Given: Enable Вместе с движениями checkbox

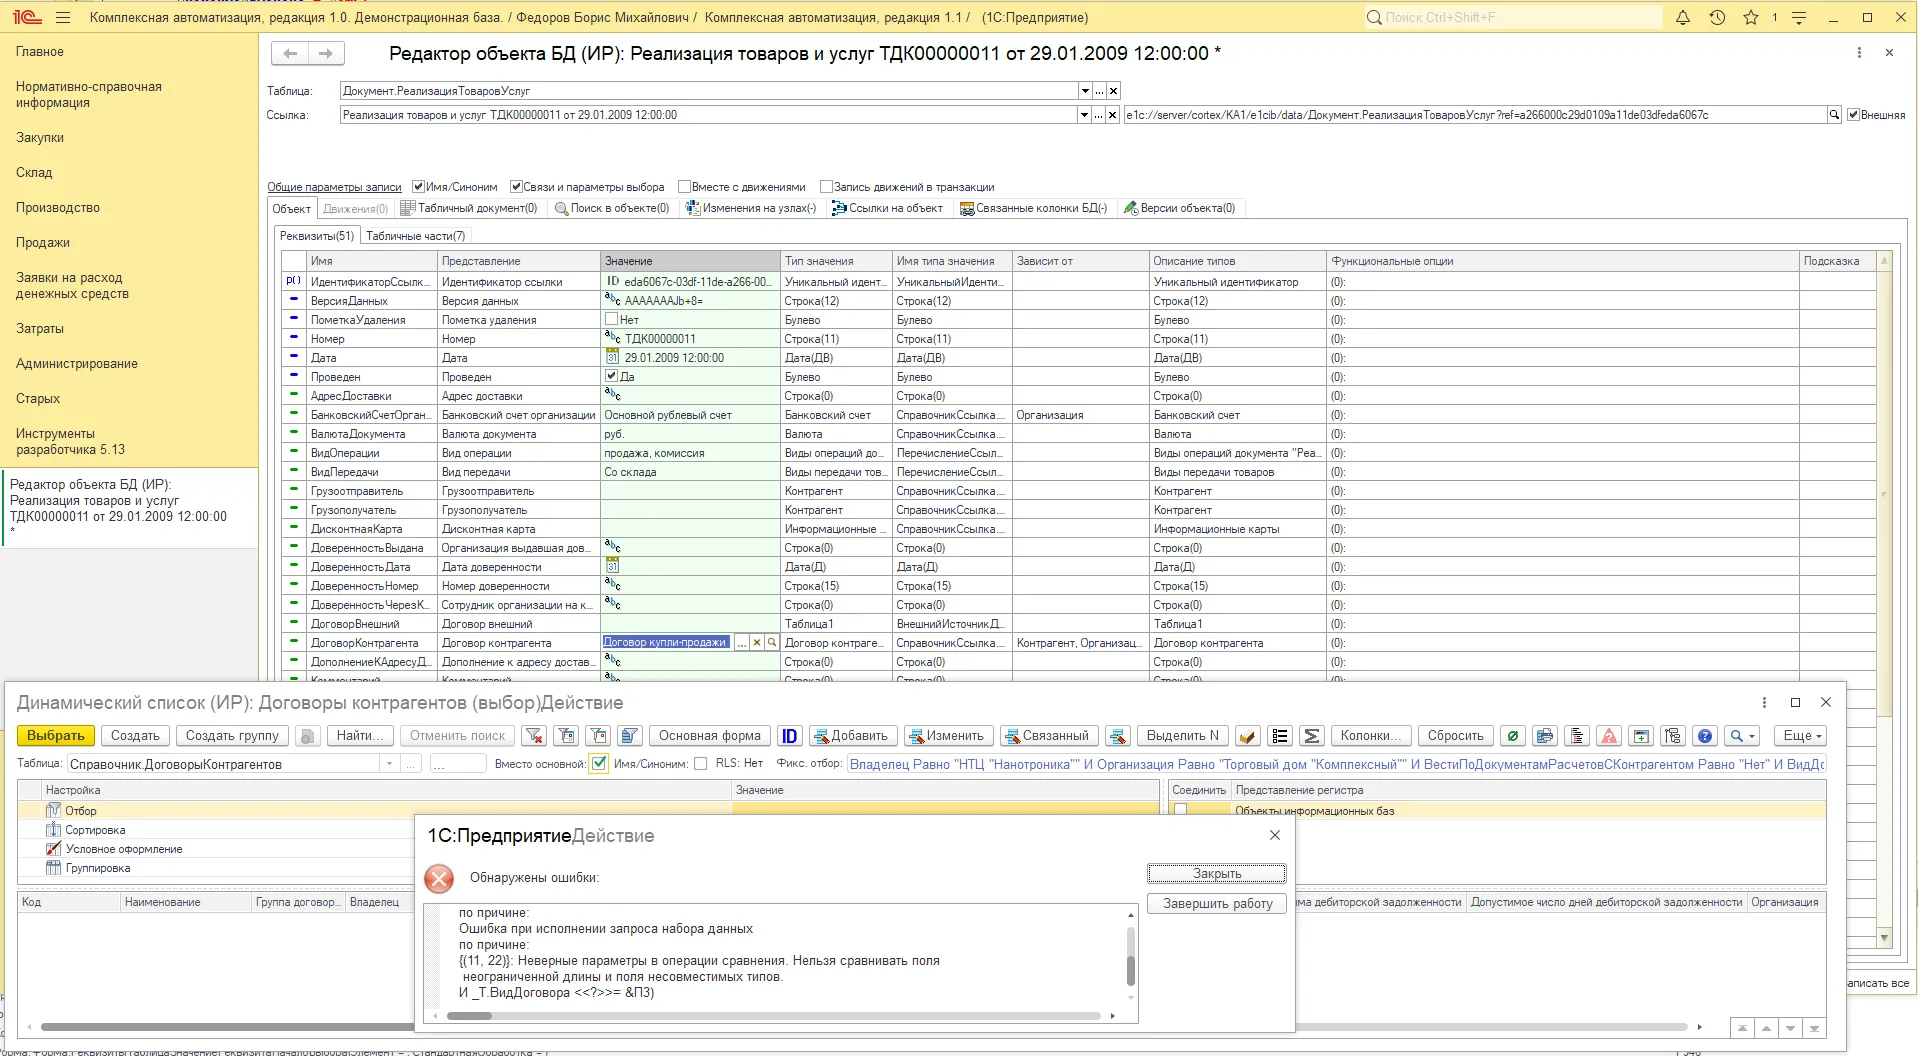Looking at the screenshot, I should pyautogui.click(x=684, y=187).
